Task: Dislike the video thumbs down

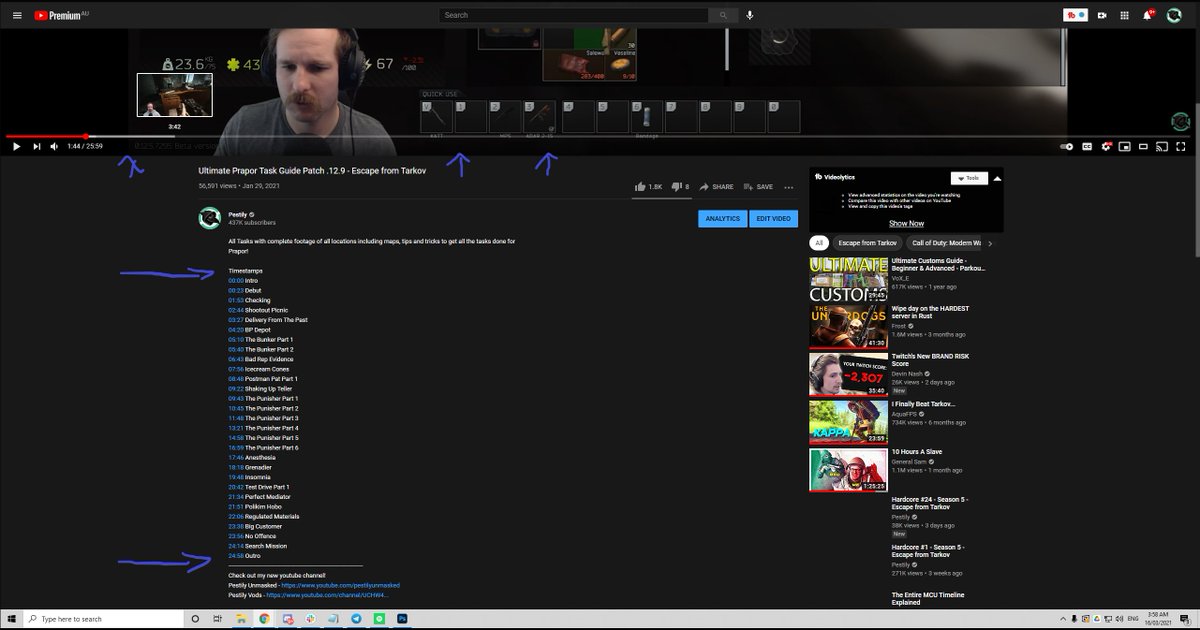Action: pyautogui.click(x=679, y=187)
